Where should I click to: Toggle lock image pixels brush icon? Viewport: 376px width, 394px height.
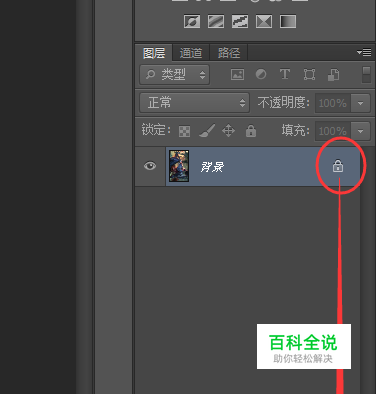click(x=207, y=131)
